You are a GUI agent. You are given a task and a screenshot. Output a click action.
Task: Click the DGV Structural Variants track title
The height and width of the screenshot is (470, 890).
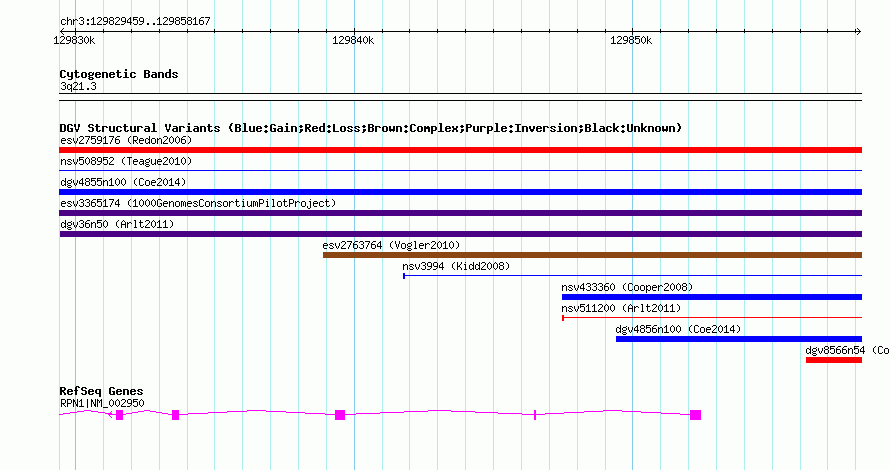[371, 128]
